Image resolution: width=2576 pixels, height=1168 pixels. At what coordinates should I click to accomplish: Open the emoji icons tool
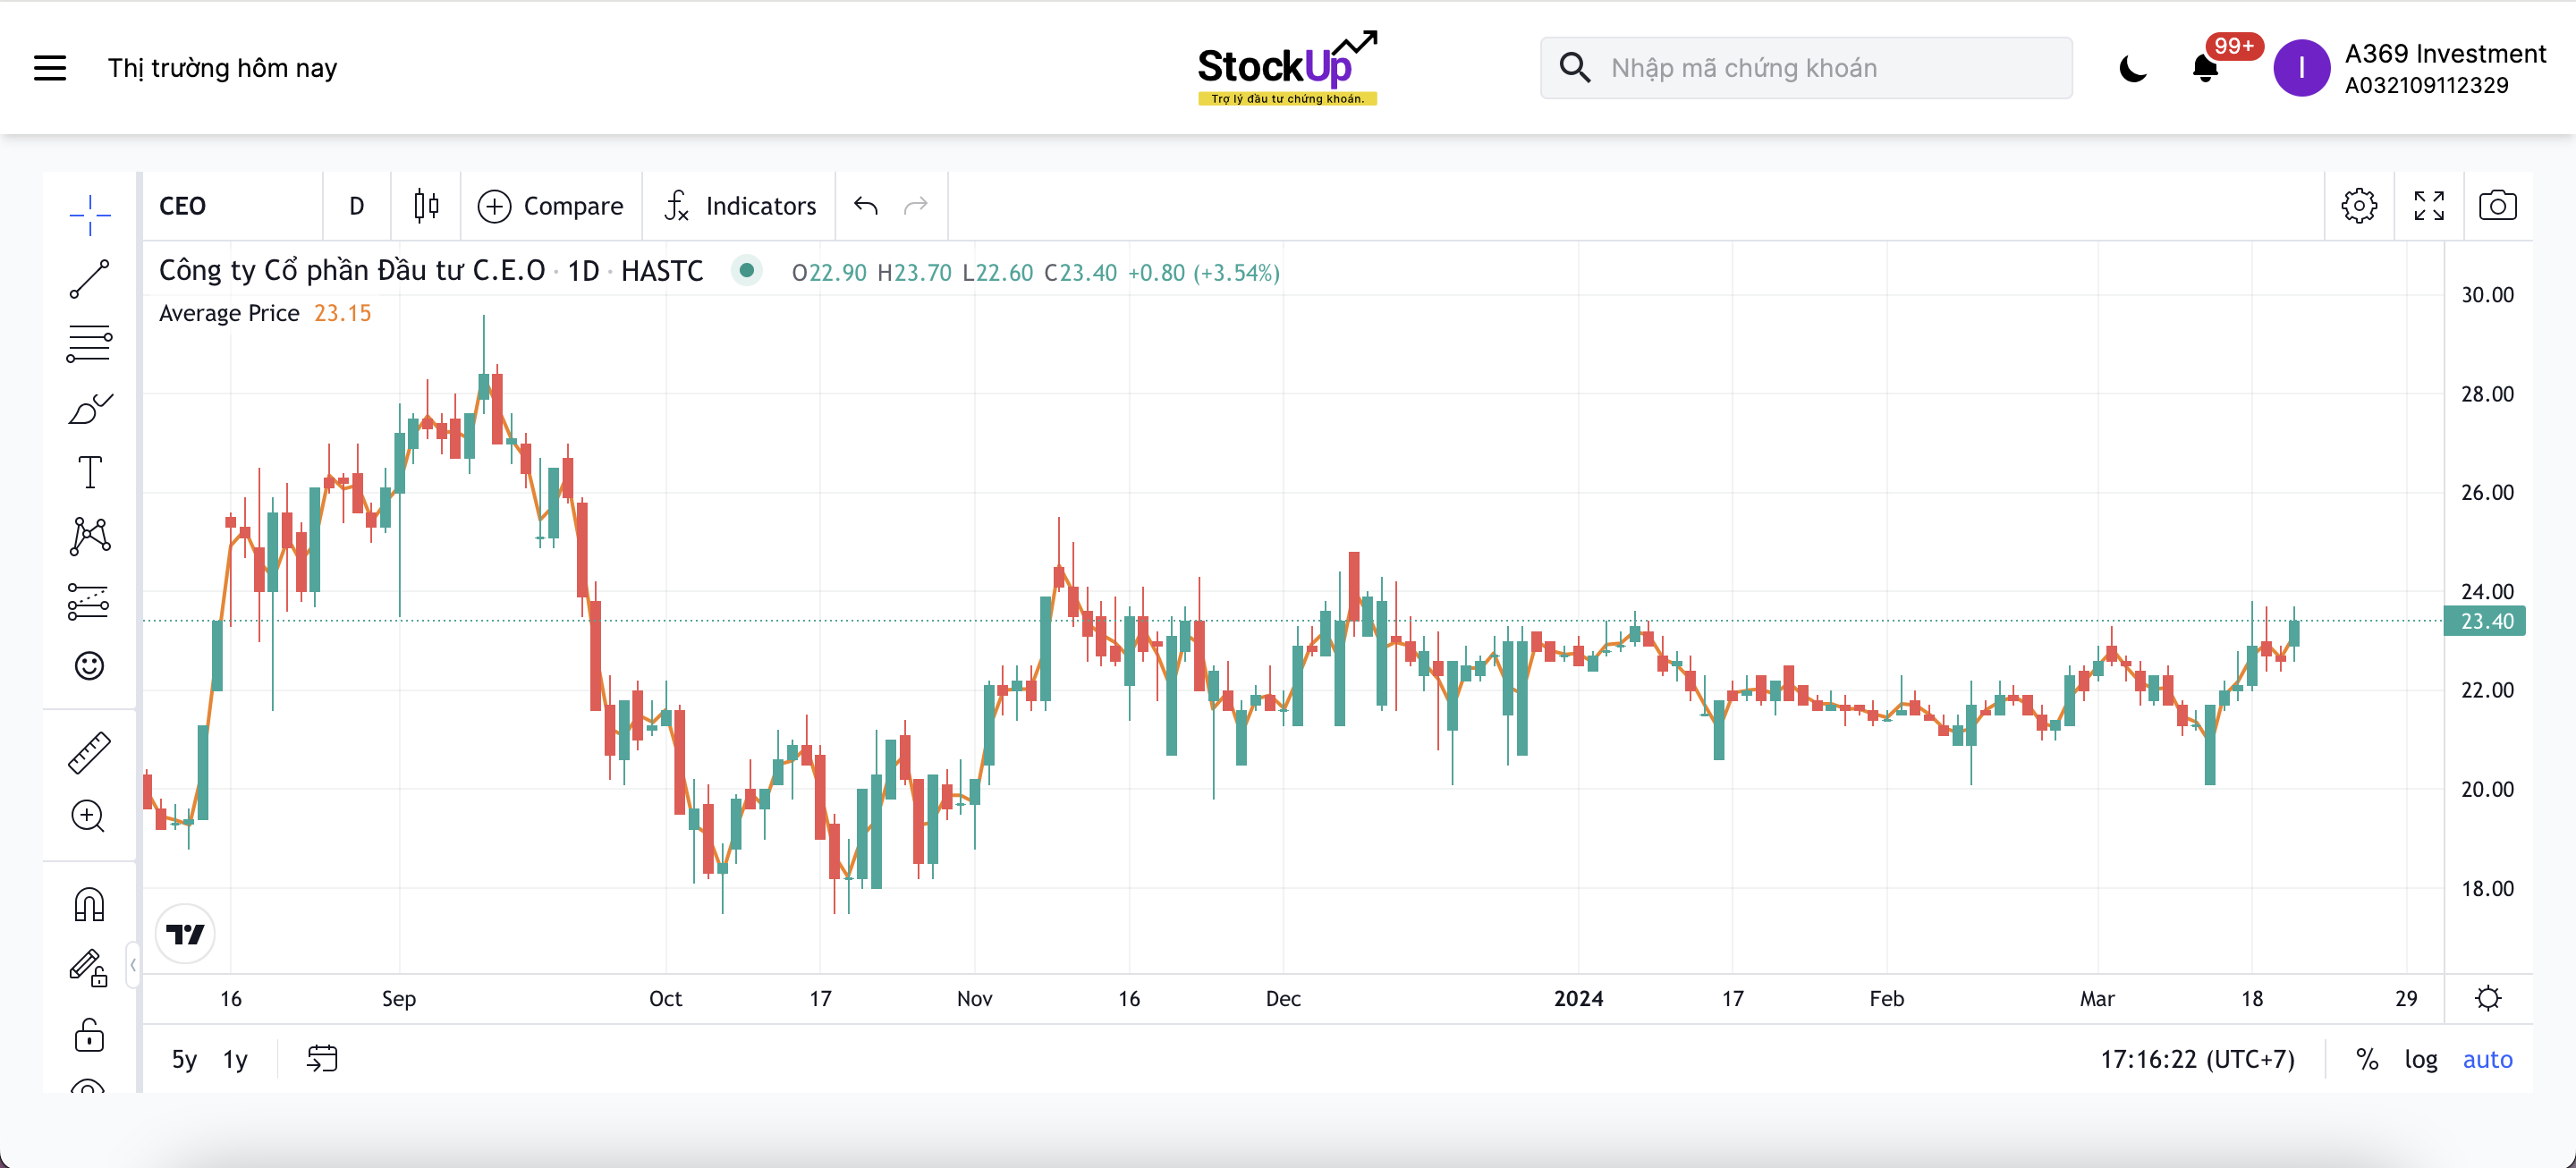[x=89, y=665]
